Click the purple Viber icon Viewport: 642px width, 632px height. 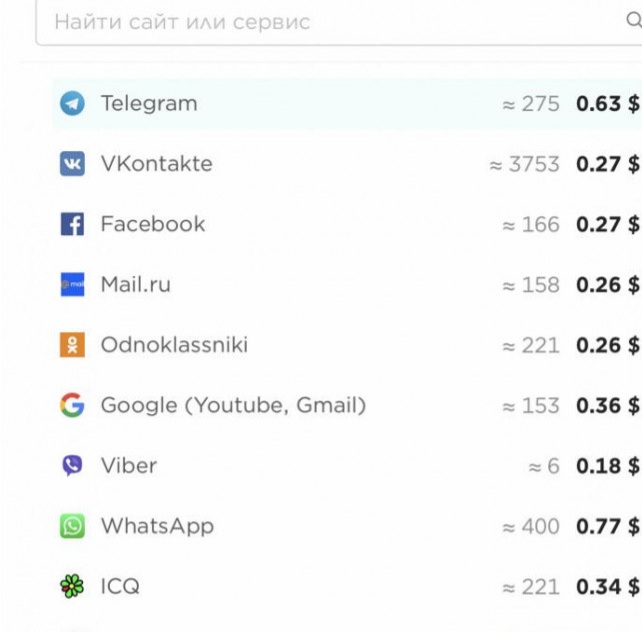[x=72, y=466]
